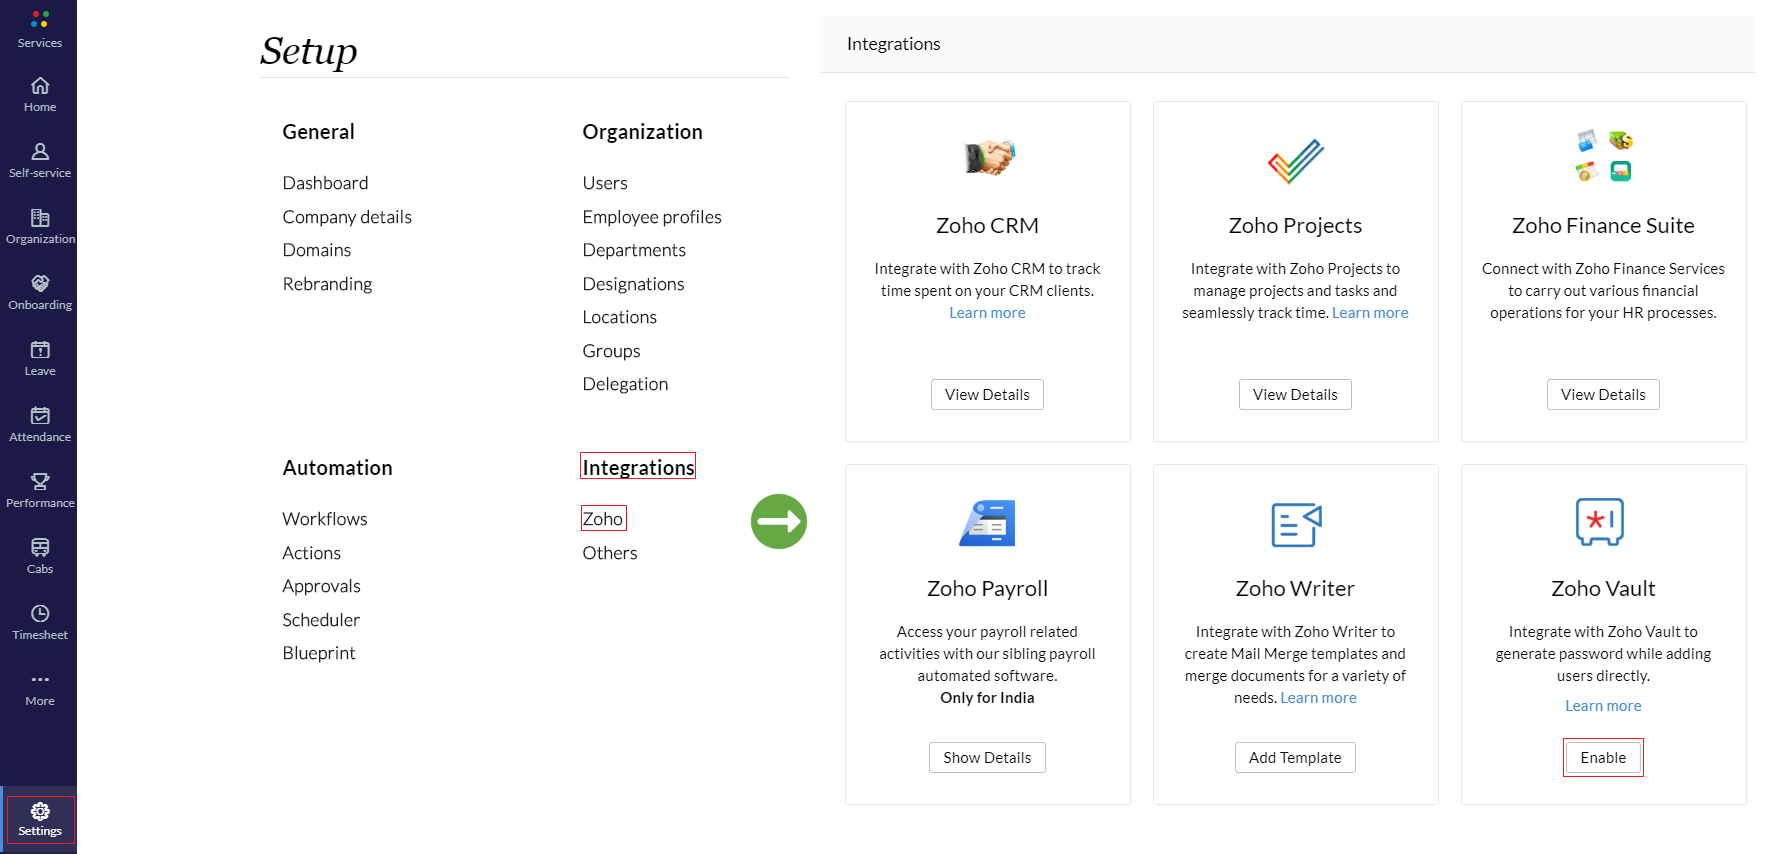Open the Services app switcher icon
The height and width of the screenshot is (854, 1777).
40,19
